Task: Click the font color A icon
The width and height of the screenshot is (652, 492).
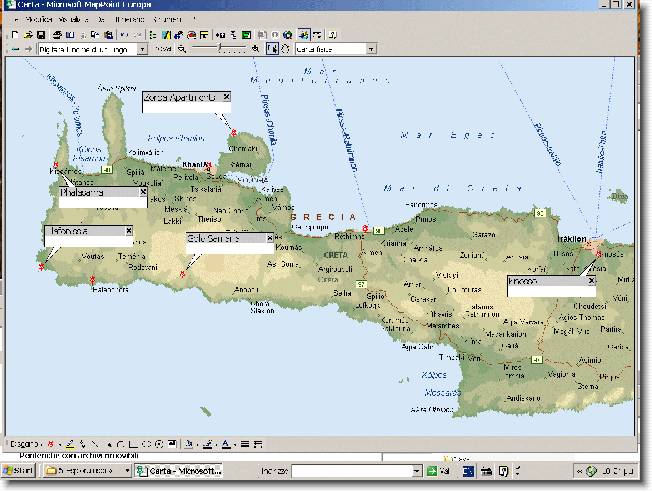Action: [x=226, y=444]
